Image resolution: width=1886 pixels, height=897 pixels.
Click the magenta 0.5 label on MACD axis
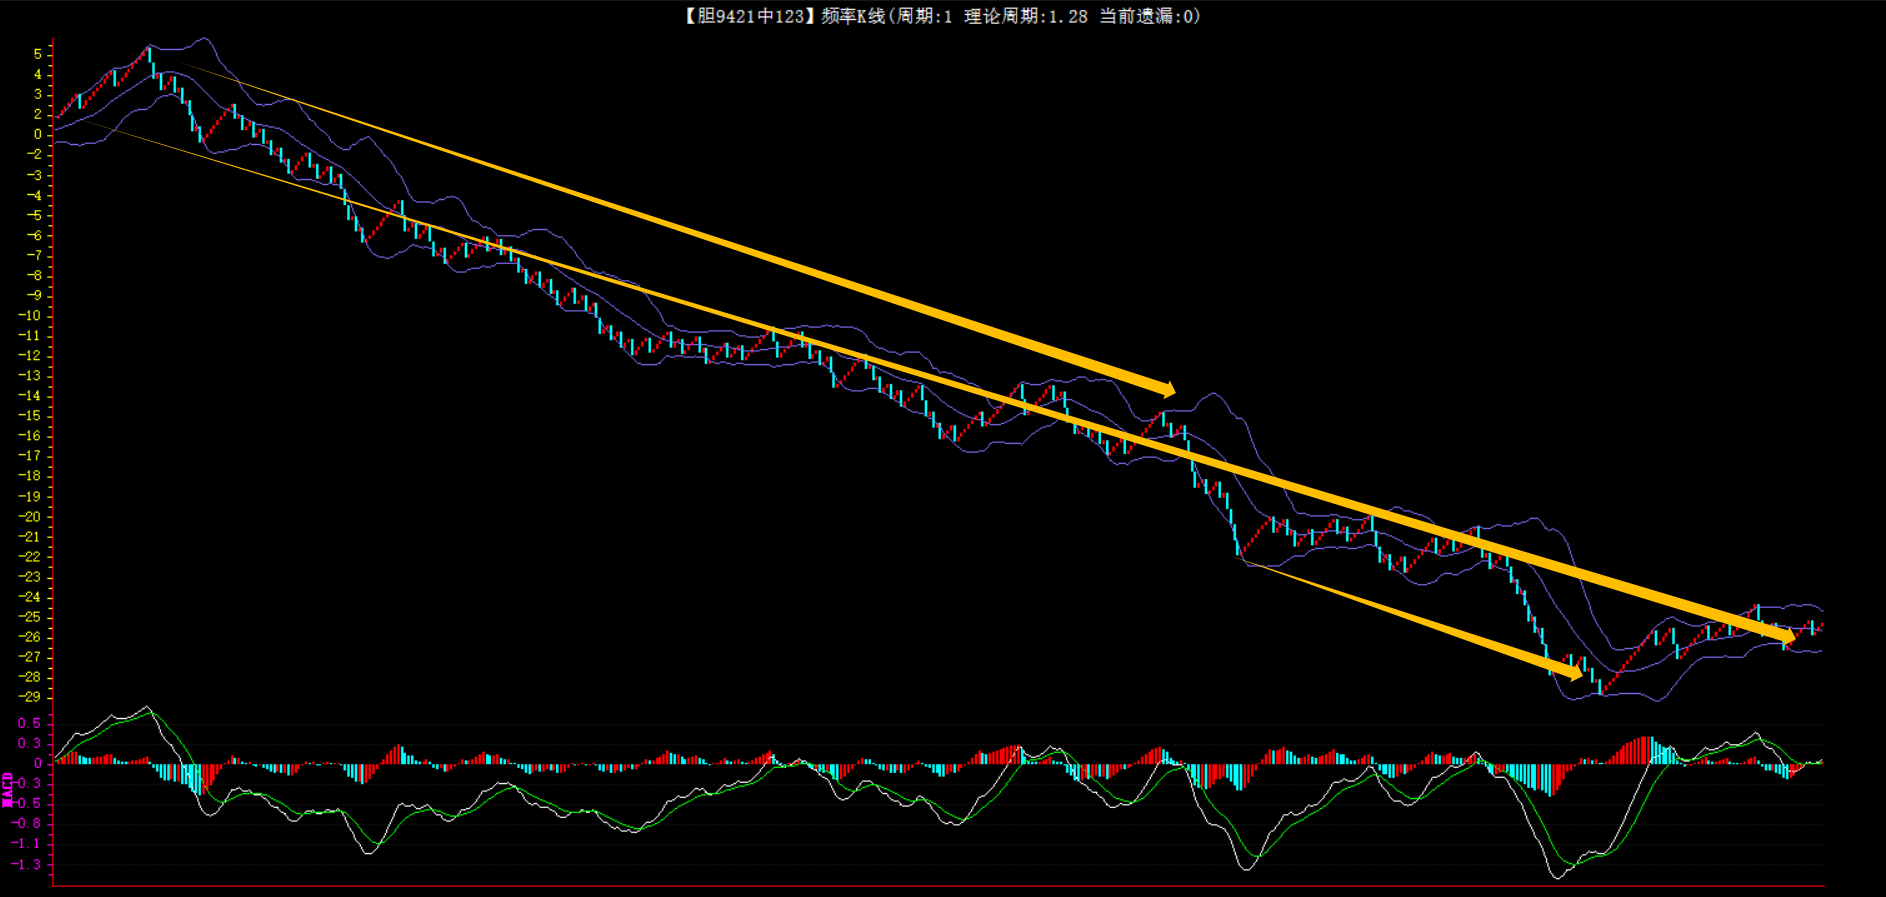(x=29, y=723)
